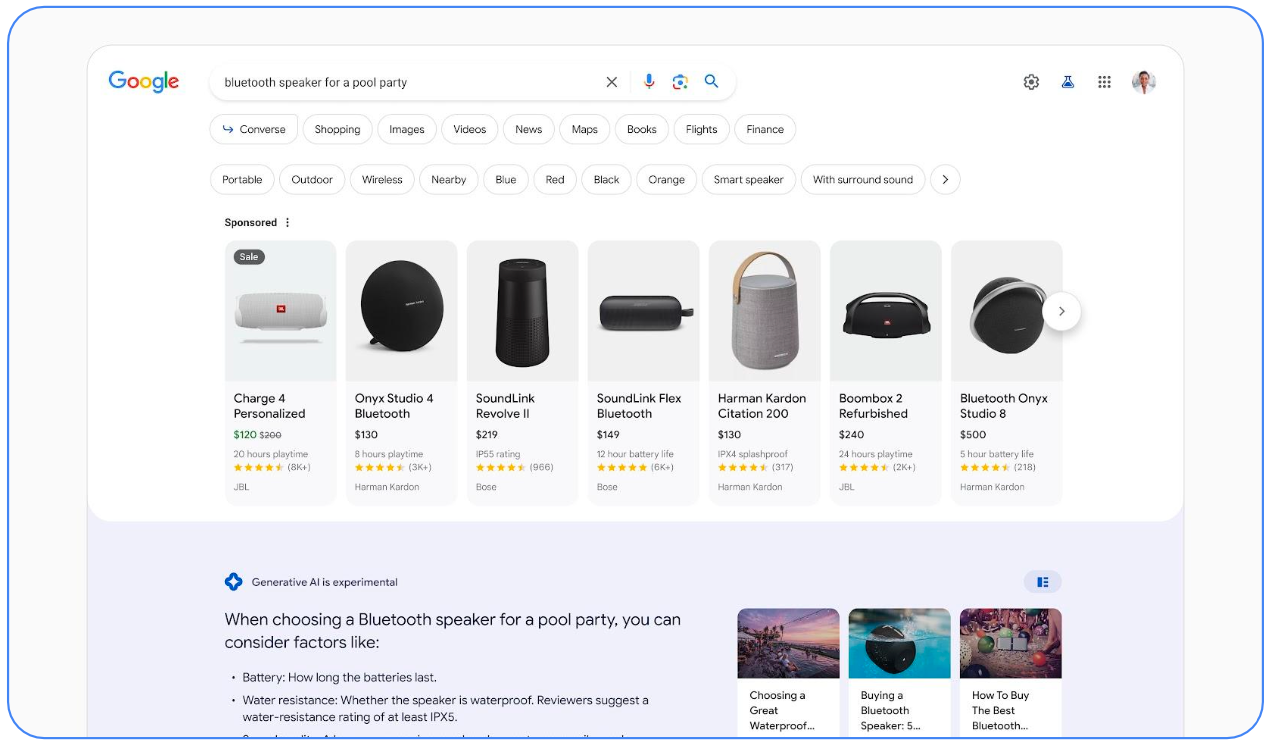The height and width of the screenshot is (752, 1271).
Task: Open Google Lens image search
Action: (x=680, y=82)
